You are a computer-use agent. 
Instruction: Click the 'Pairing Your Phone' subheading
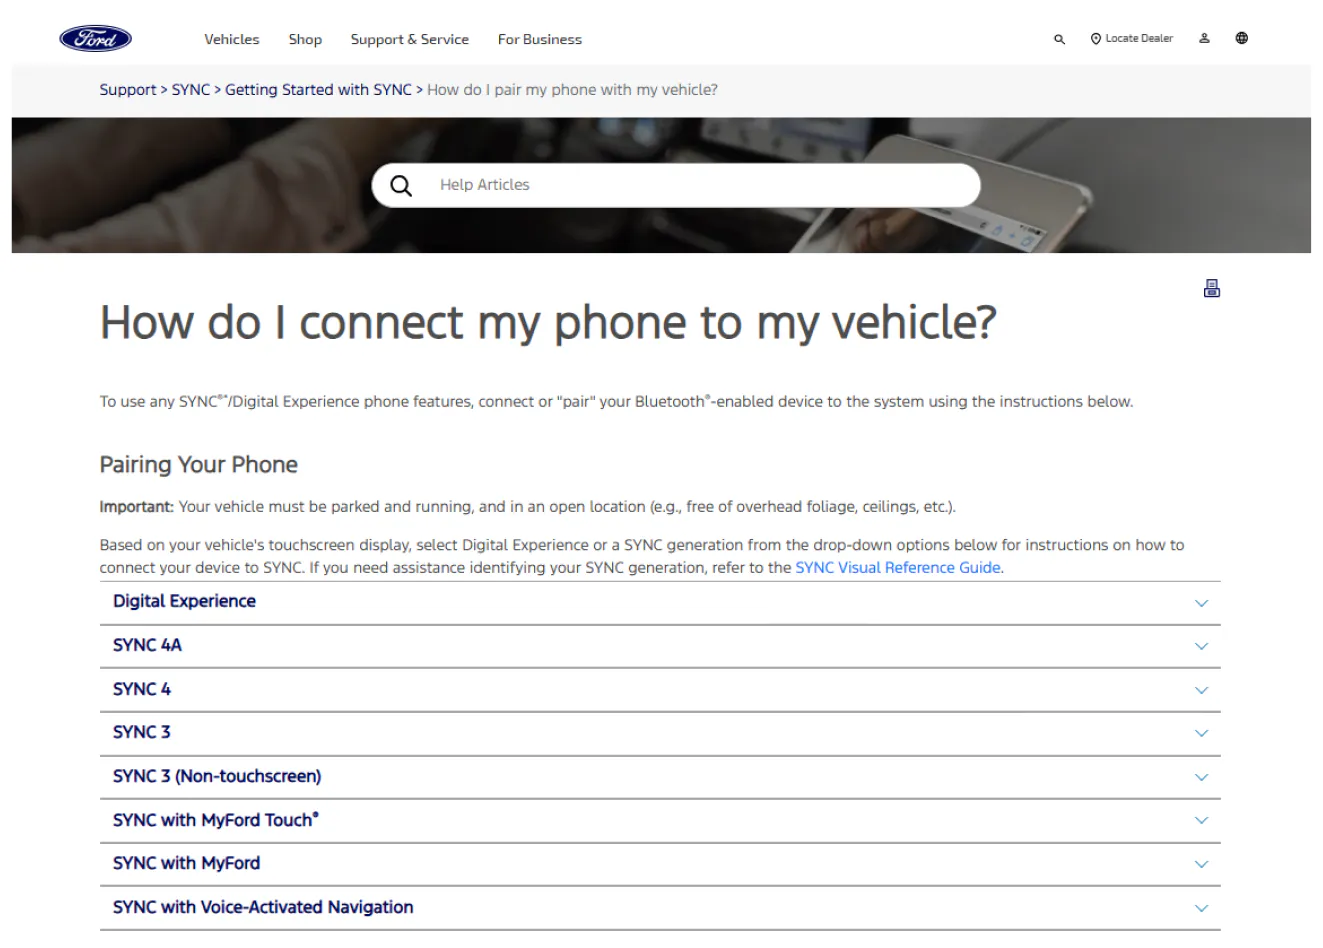(199, 465)
